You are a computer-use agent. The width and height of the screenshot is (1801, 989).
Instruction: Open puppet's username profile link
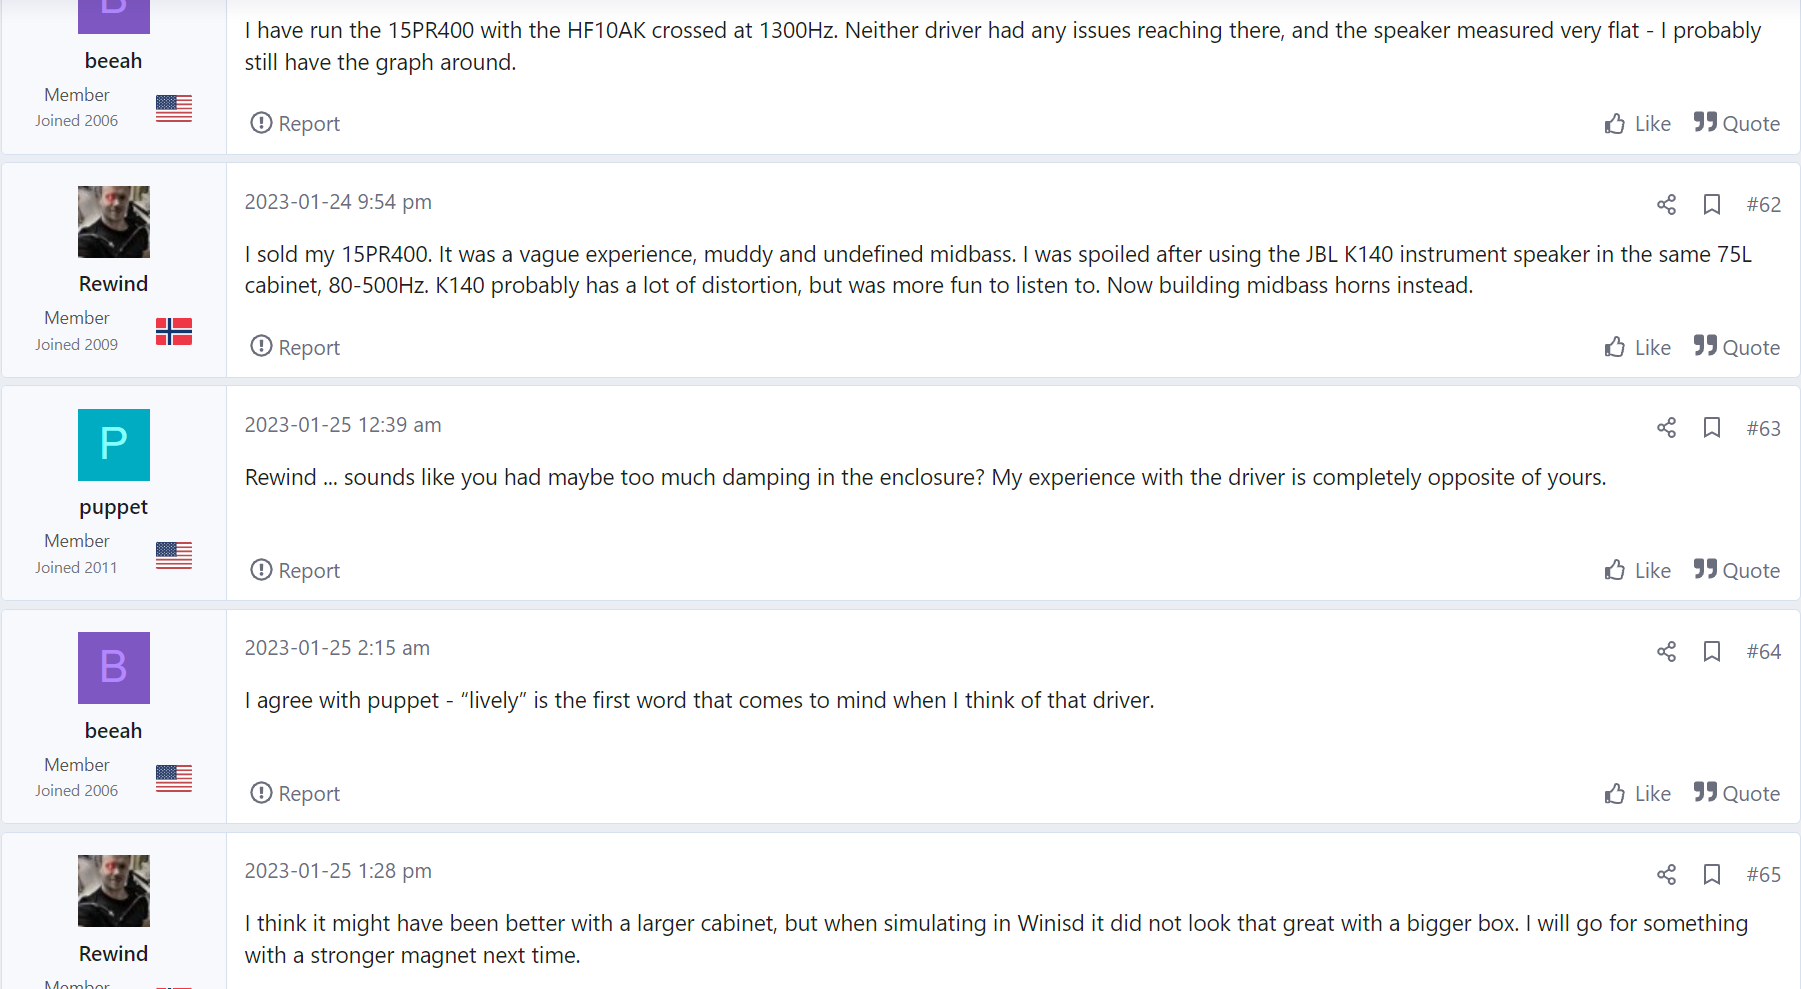(114, 507)
